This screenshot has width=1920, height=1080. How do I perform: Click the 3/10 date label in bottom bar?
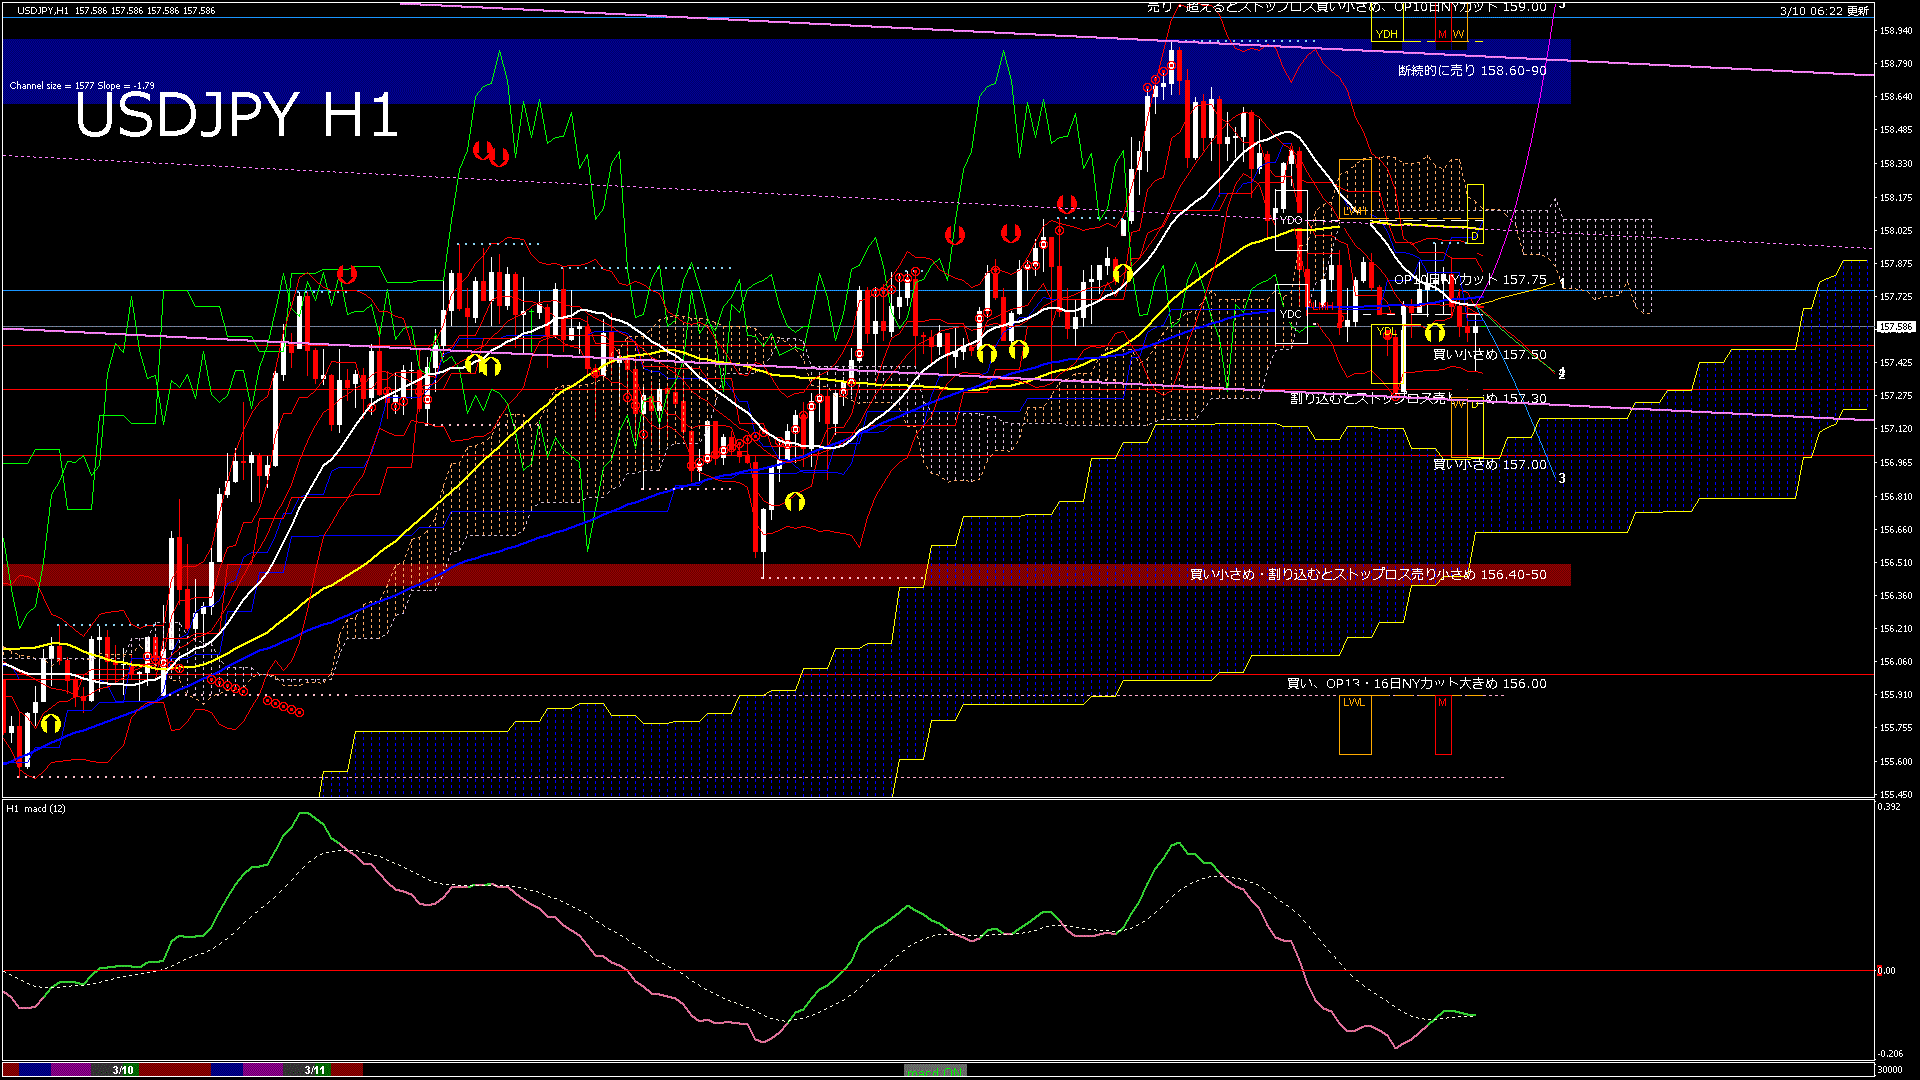click(x=123, y=1070)
